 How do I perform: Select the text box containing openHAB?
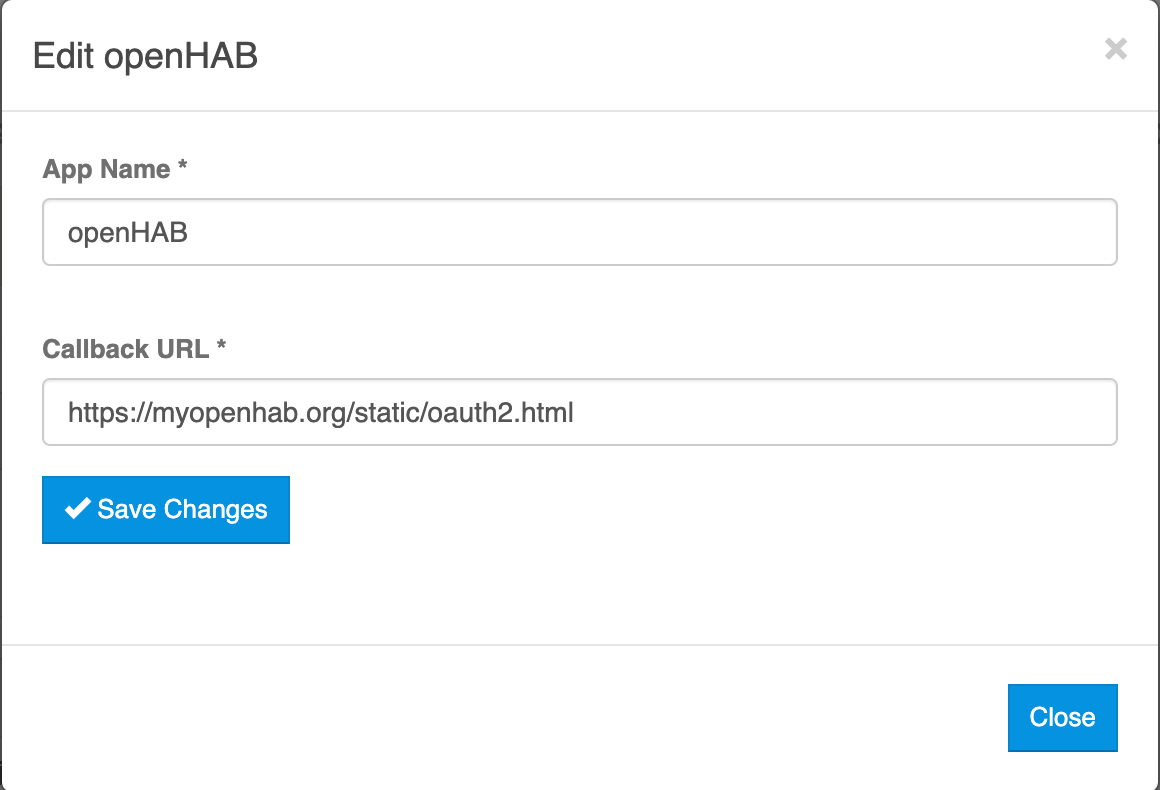tap(579, 232)
